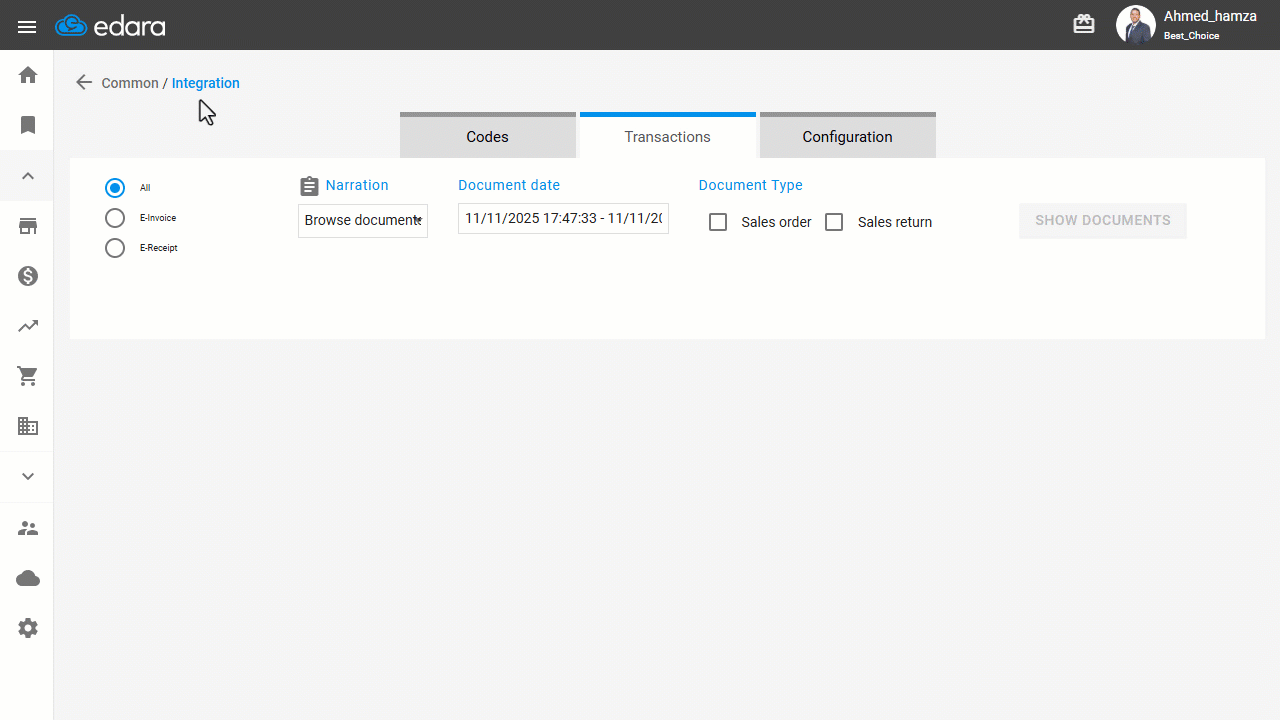Open the bookmark icon in sidebar

(28, 125)
